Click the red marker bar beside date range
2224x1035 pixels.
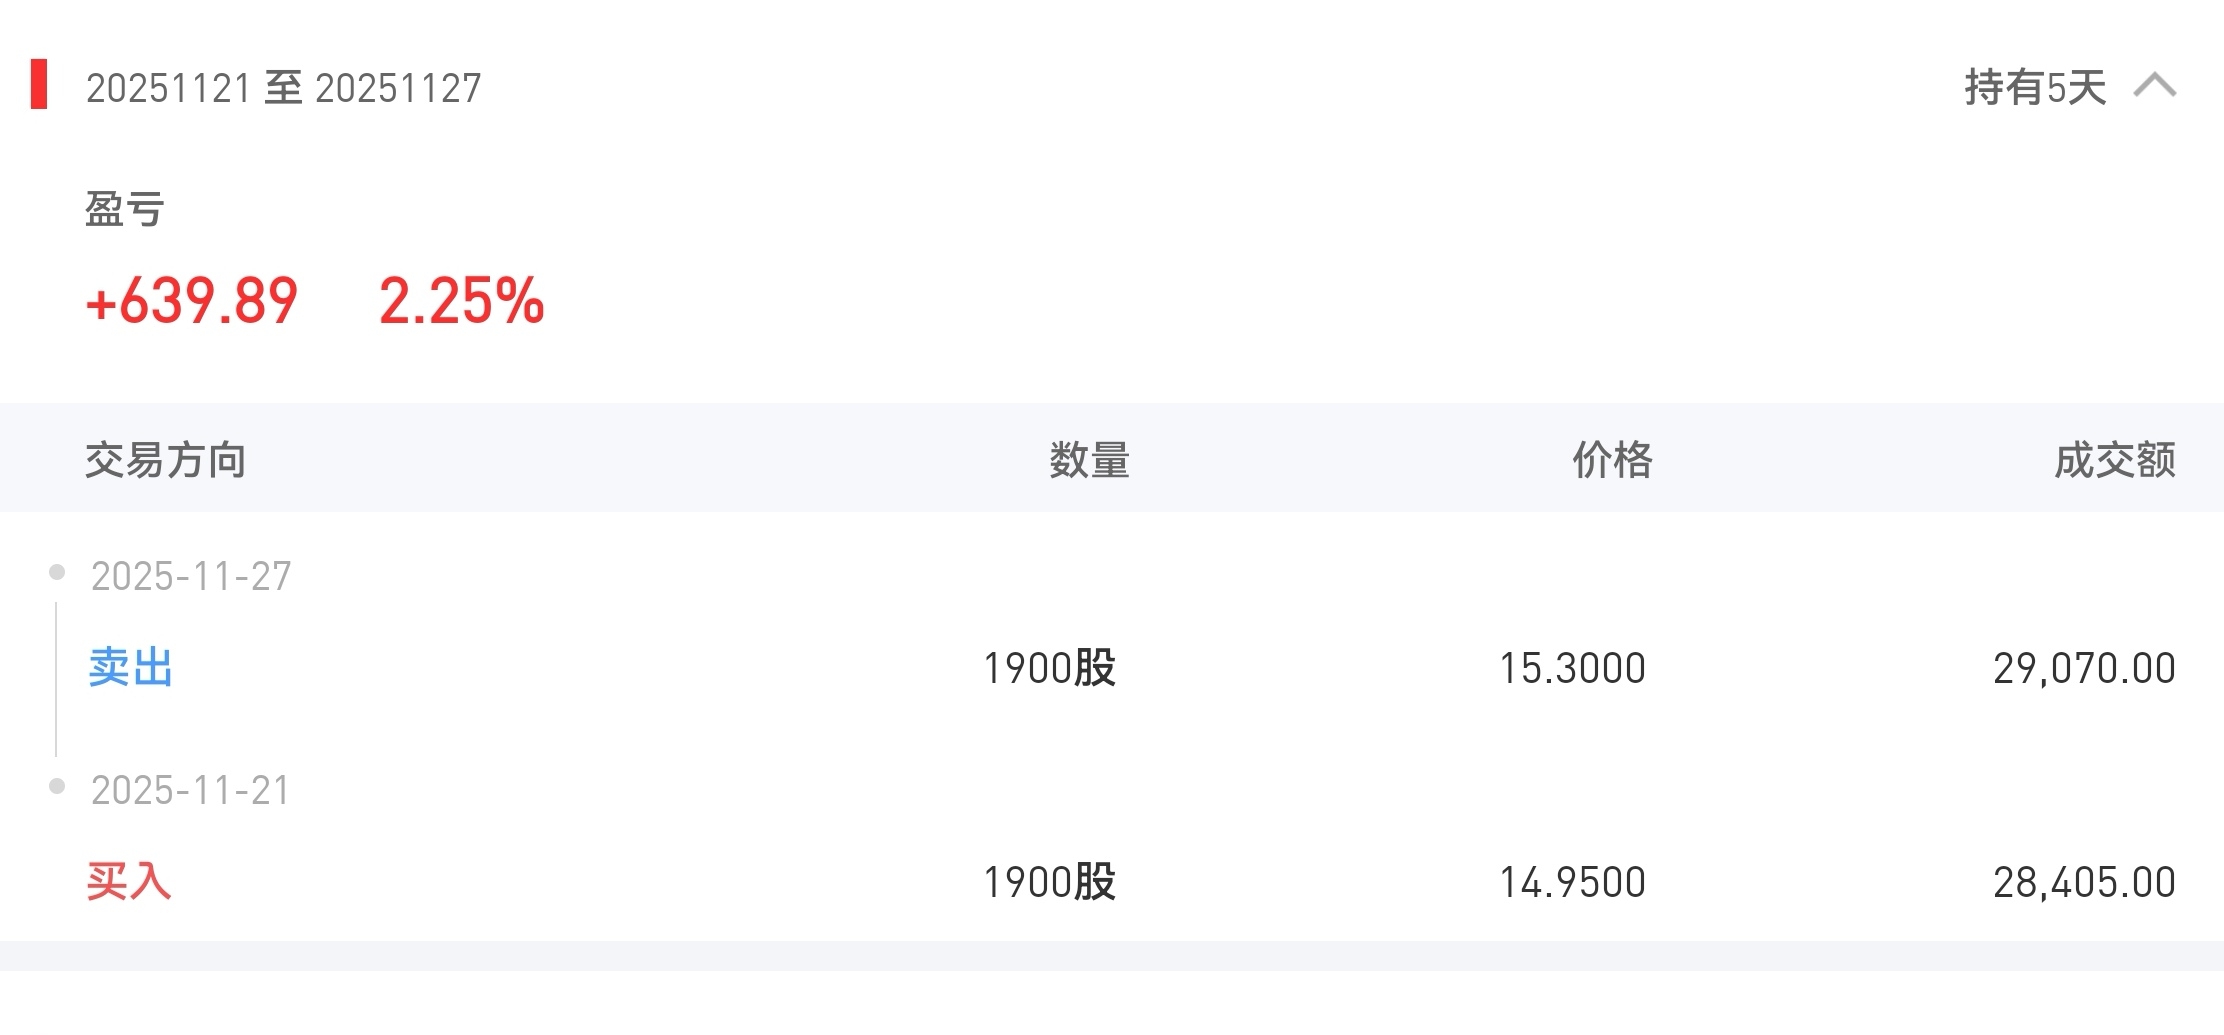39,84
